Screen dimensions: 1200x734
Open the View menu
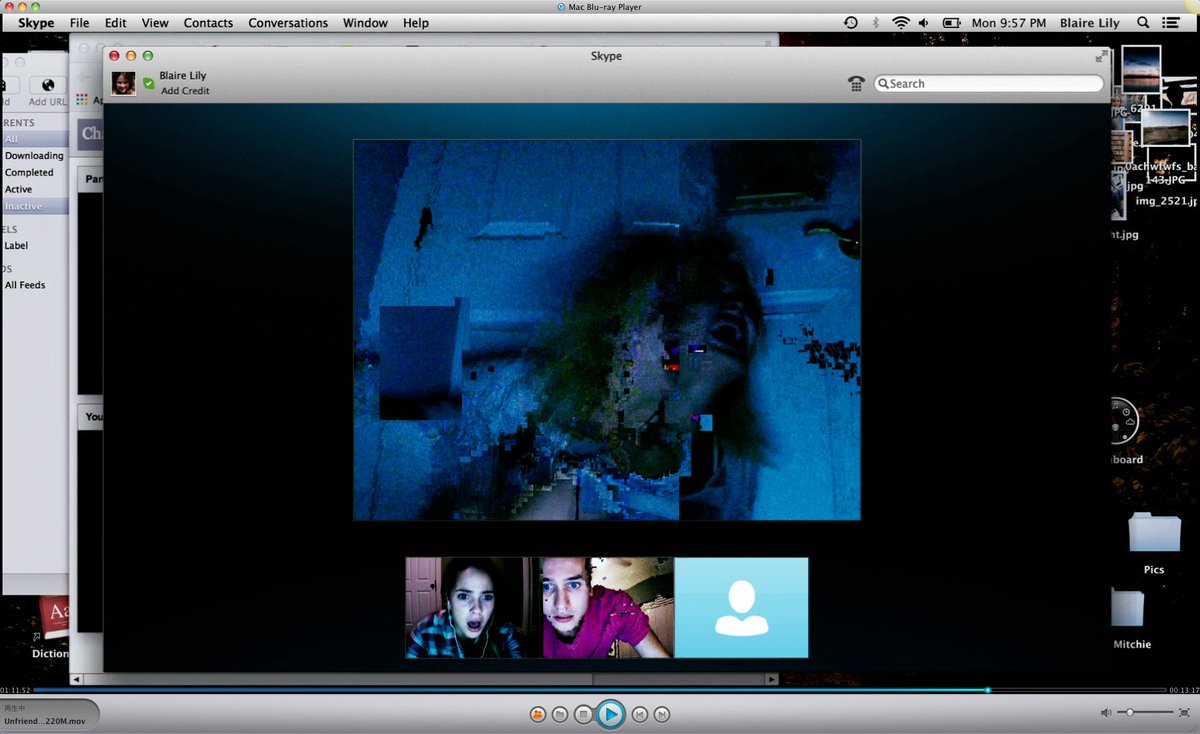155,23
